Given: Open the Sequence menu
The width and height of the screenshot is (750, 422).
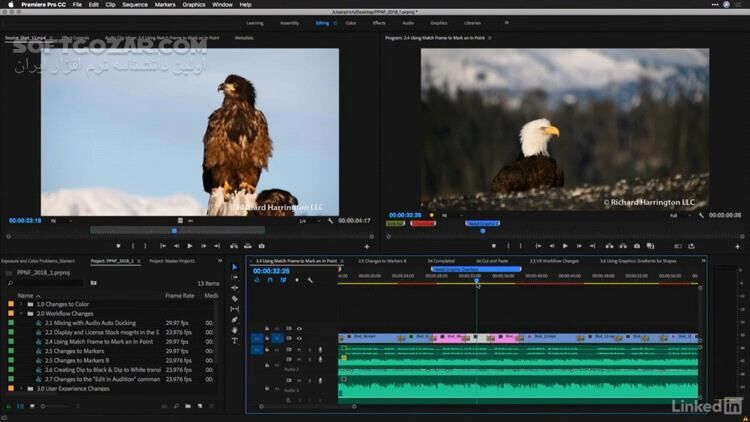Looking at the screenshot, I should [135, 4].
